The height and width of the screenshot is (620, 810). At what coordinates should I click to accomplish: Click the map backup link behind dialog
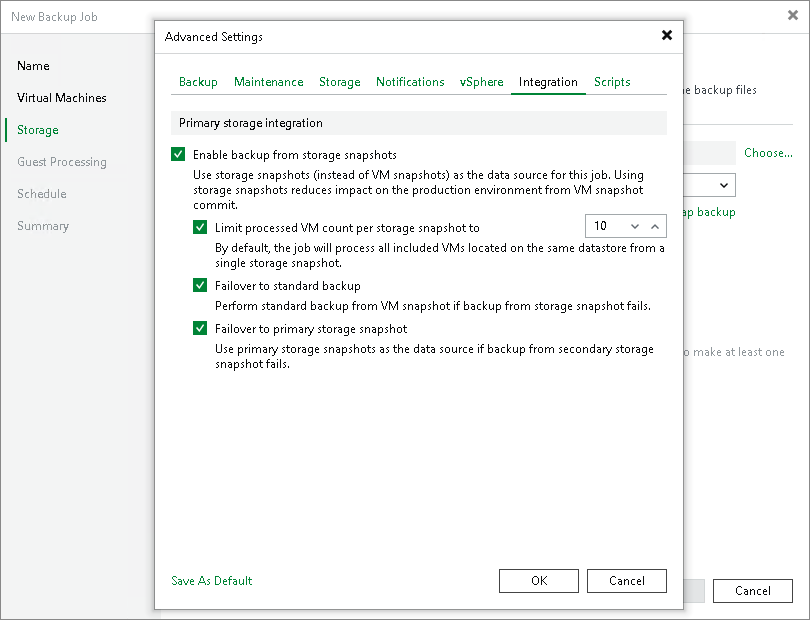pos(709,212)
